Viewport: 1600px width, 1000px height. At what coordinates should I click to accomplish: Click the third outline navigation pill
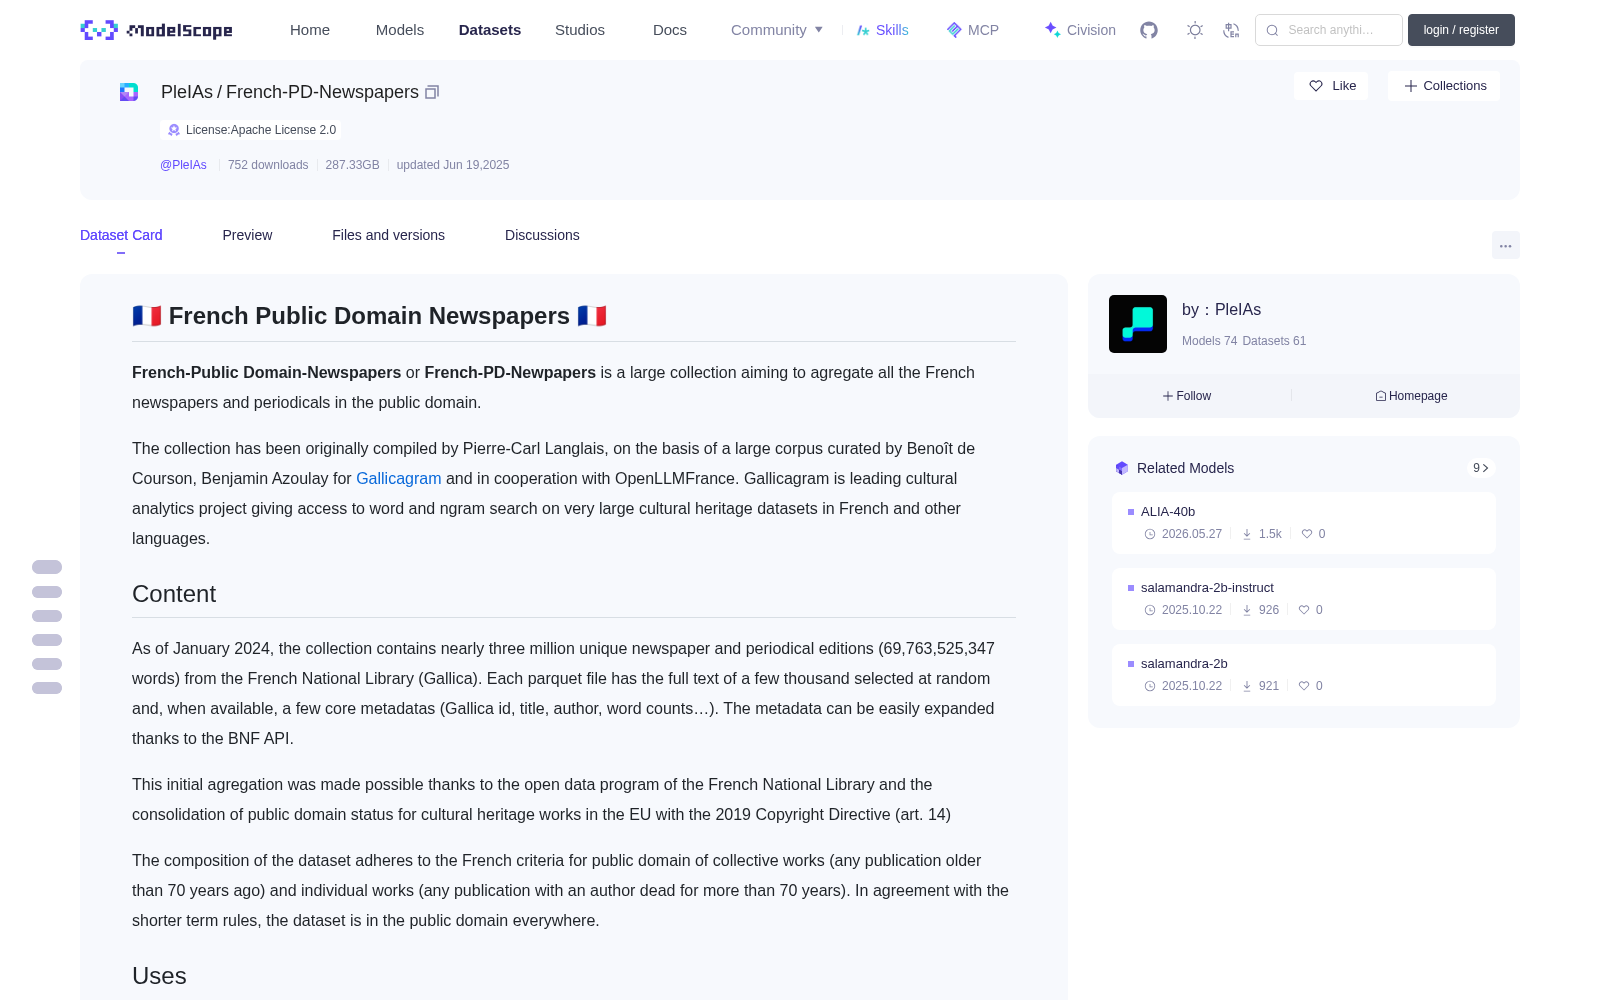(47, 616)
